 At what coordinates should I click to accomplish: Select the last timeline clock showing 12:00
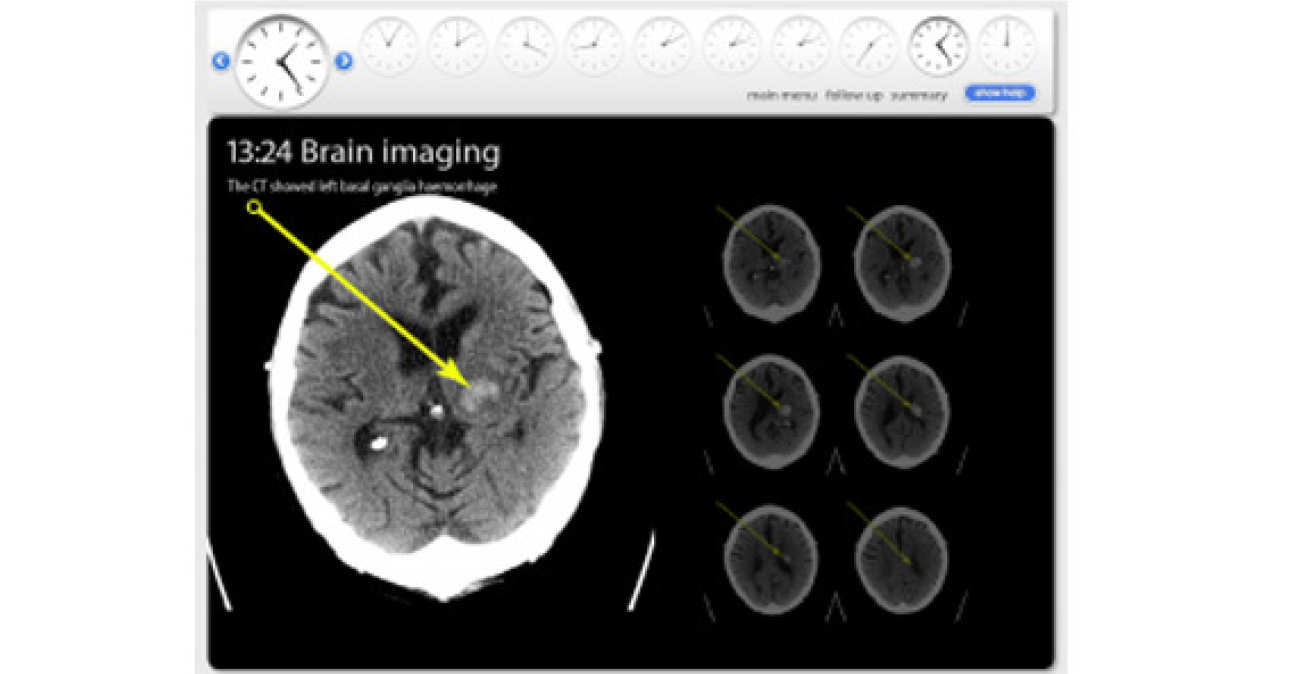[x=1007, y=46]
